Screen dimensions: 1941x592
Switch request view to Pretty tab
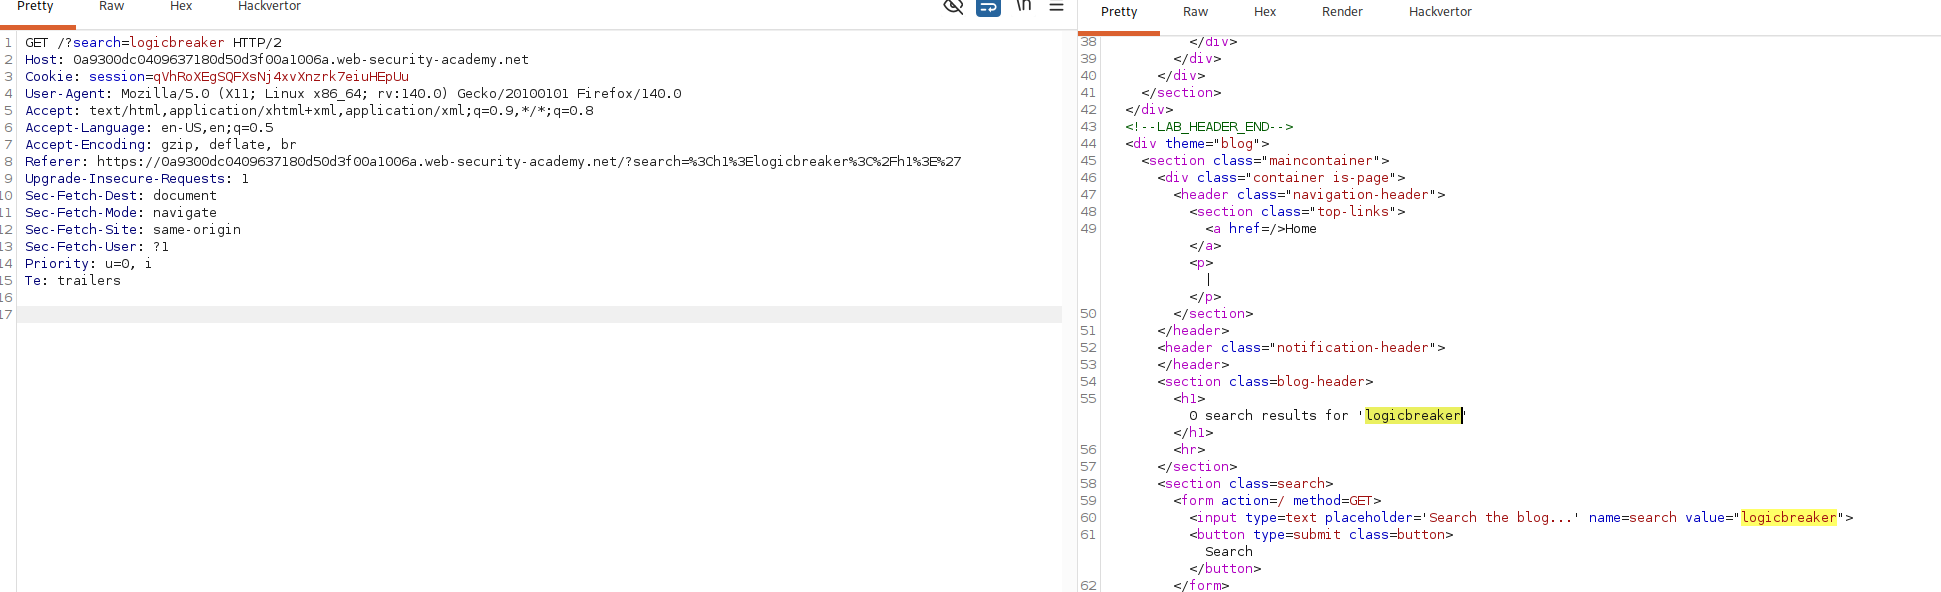point(35,6)
